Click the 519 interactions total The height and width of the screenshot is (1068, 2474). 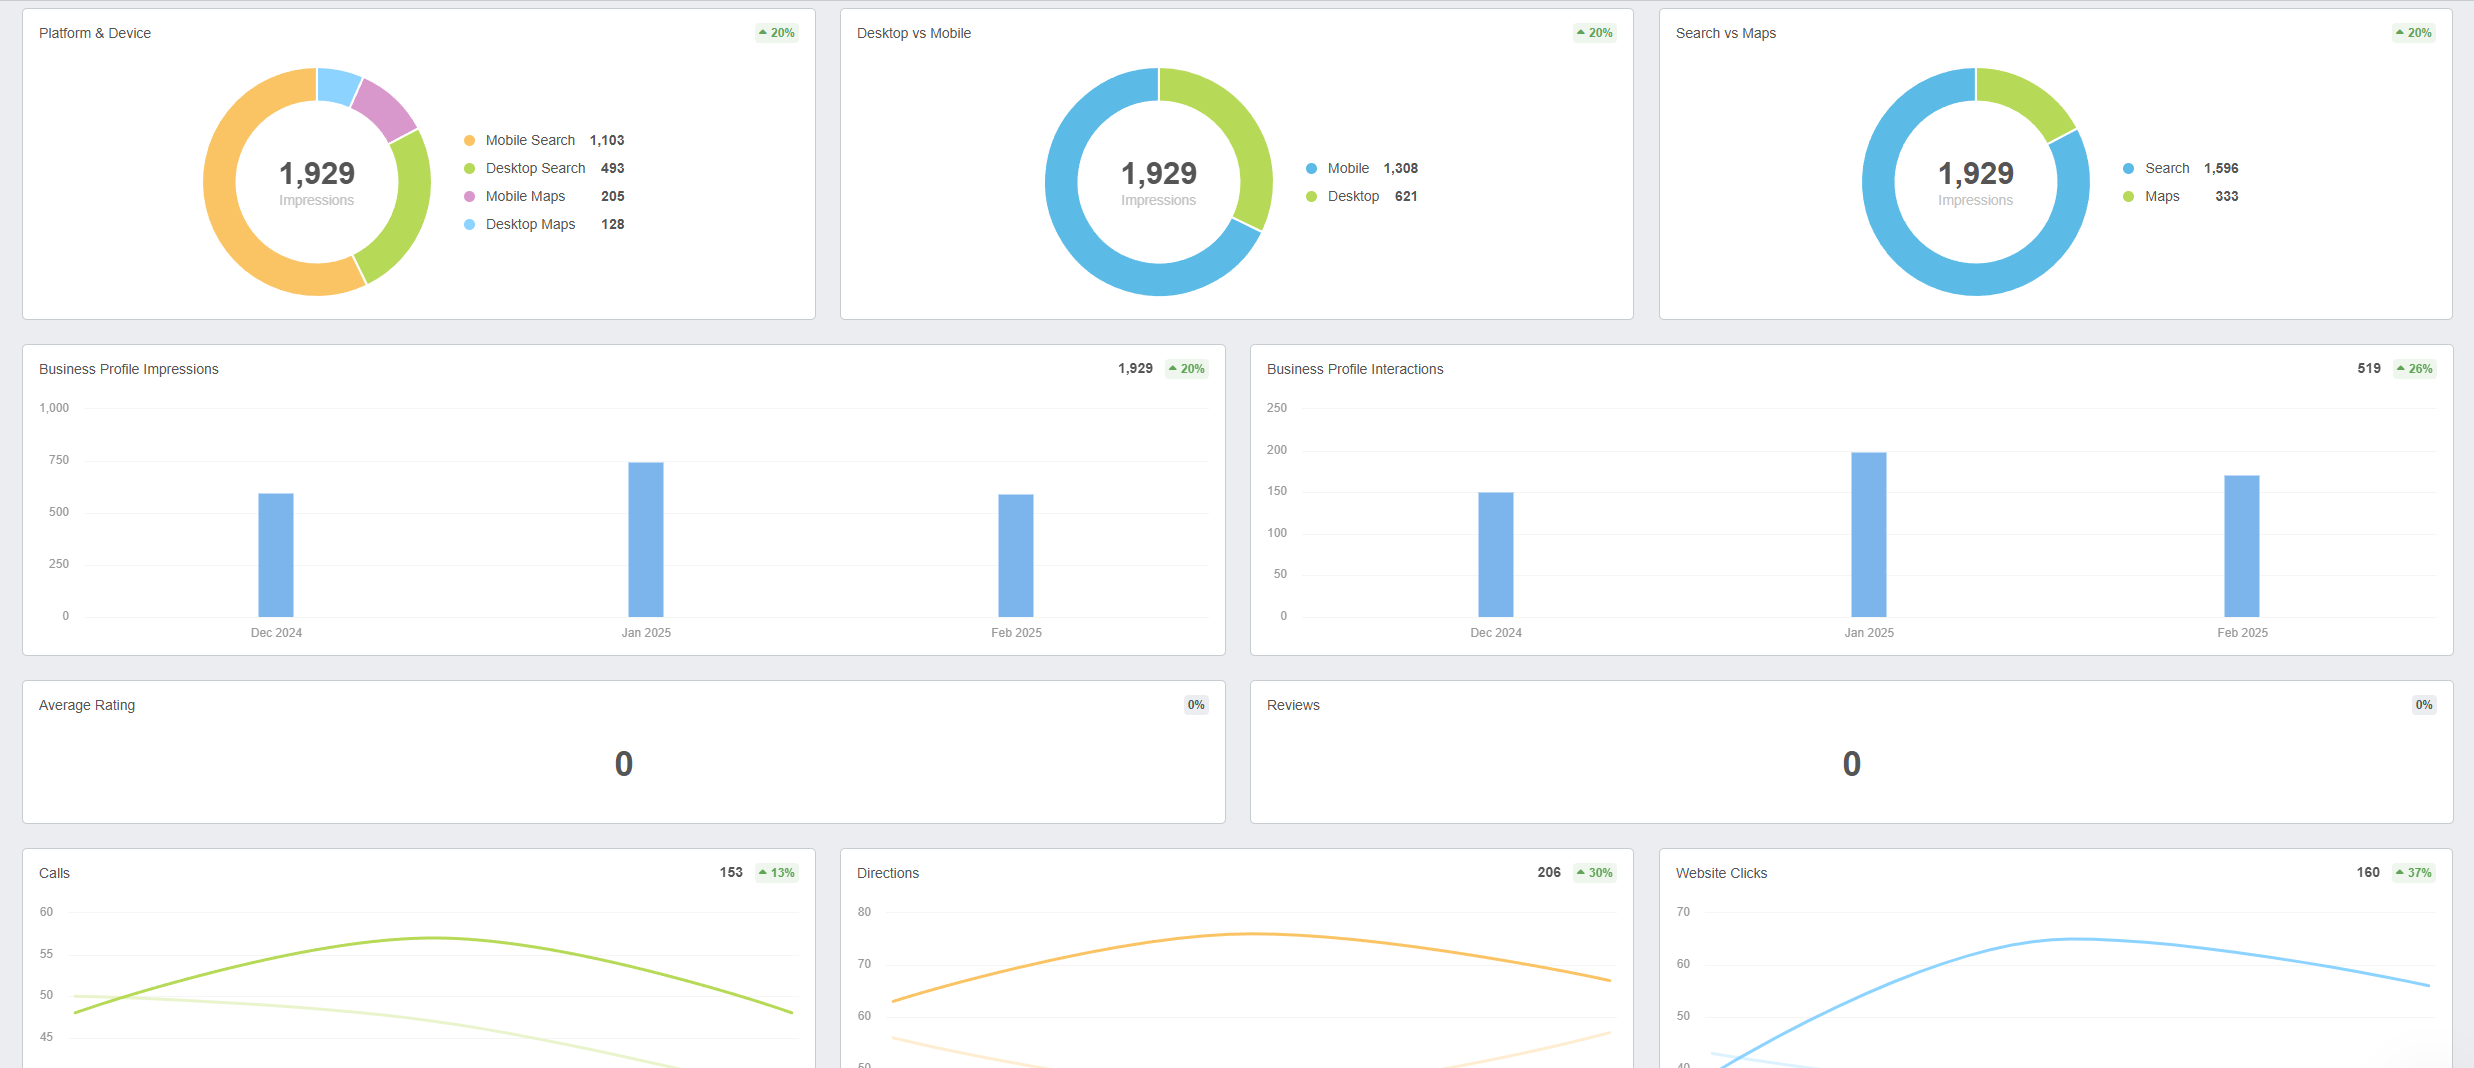tap(2369, 369)
